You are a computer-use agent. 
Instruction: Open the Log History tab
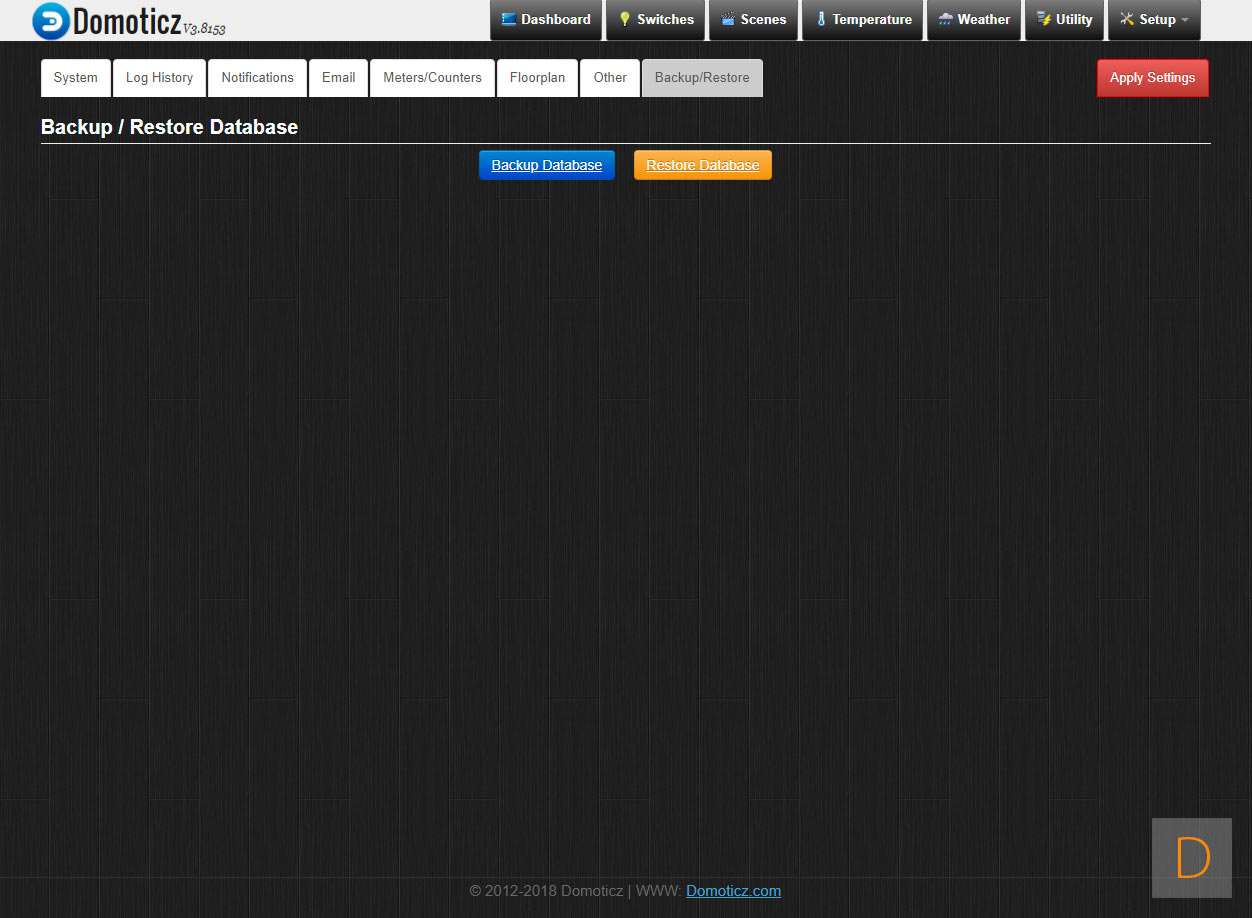159,78
